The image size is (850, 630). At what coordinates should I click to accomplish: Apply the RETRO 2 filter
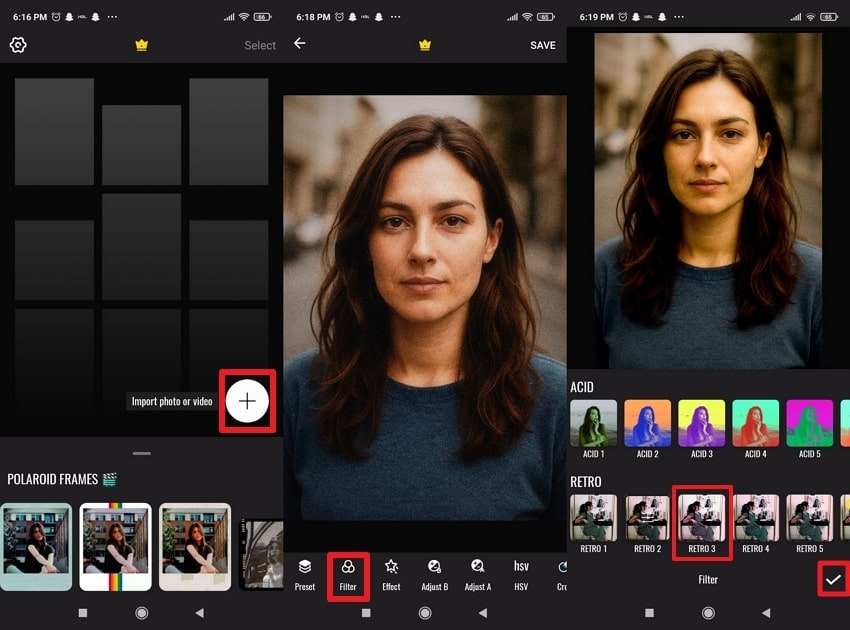click(647, 524)
